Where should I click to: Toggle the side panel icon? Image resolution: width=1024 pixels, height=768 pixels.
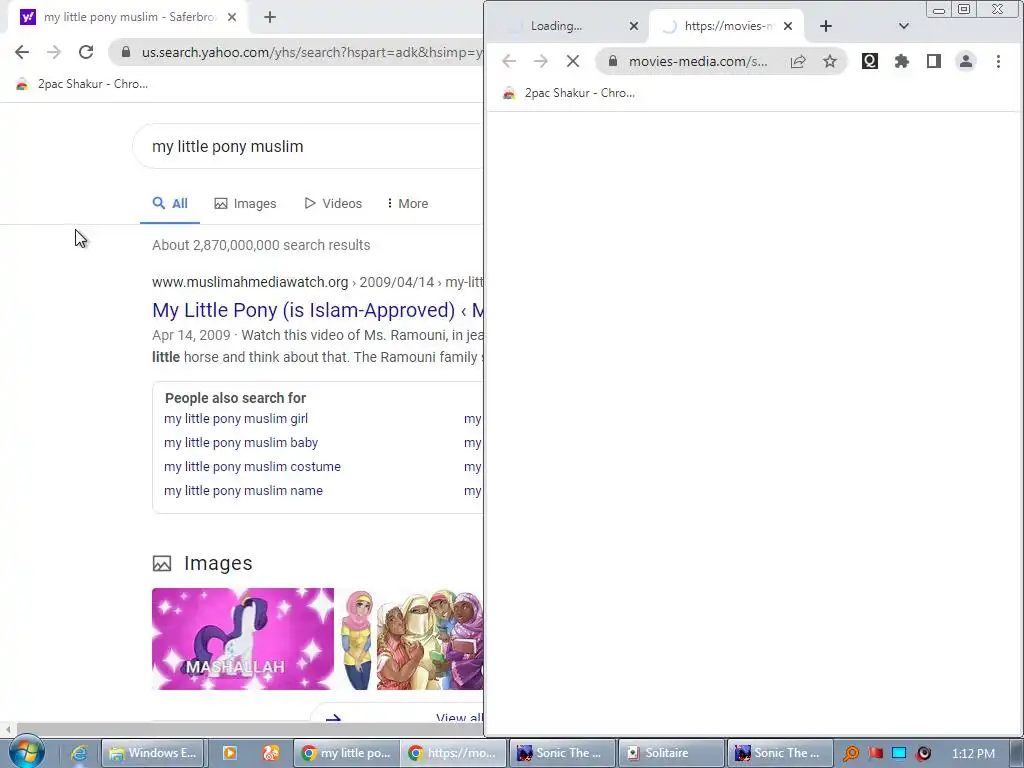point(934,61)
